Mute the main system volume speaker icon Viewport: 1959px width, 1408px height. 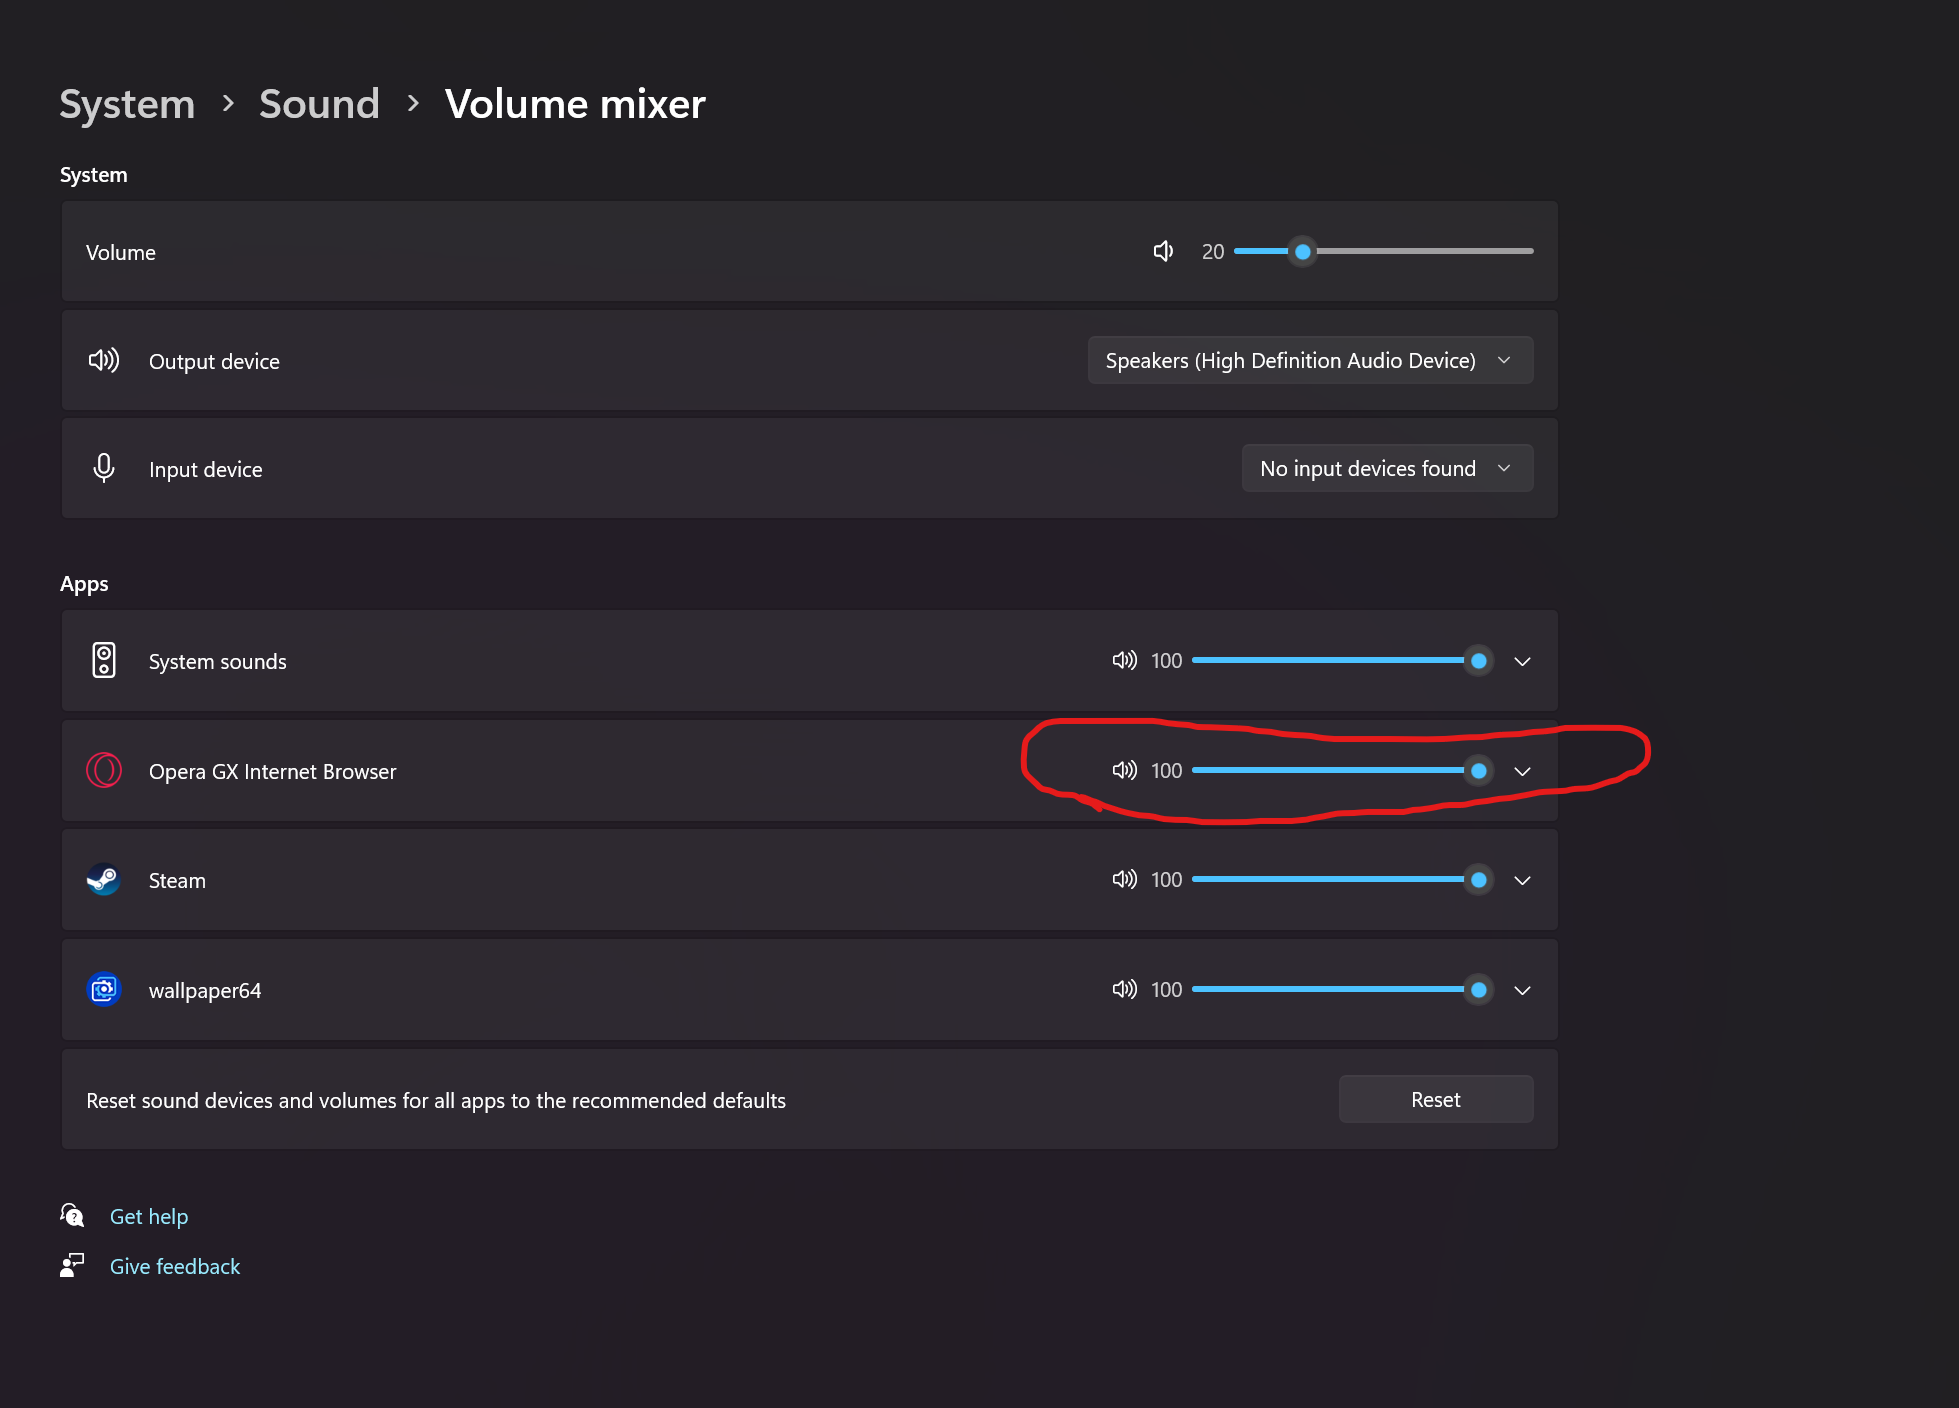pyautogui.click(x=1163, y=251)
